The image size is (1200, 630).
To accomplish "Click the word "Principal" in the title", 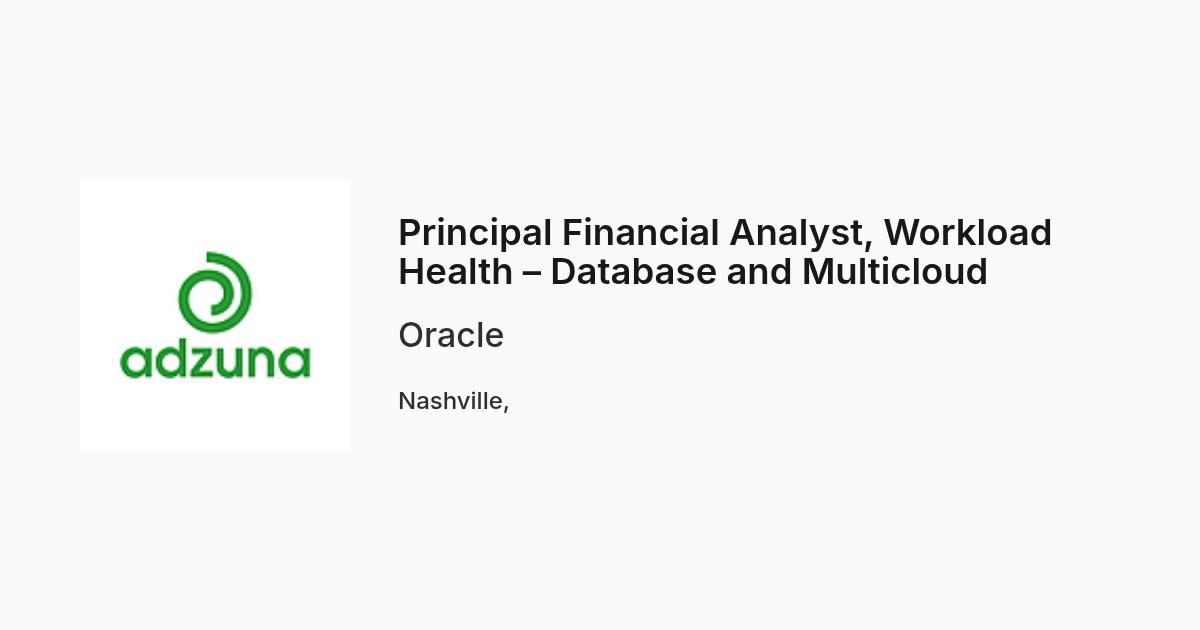I will point(475,233).
